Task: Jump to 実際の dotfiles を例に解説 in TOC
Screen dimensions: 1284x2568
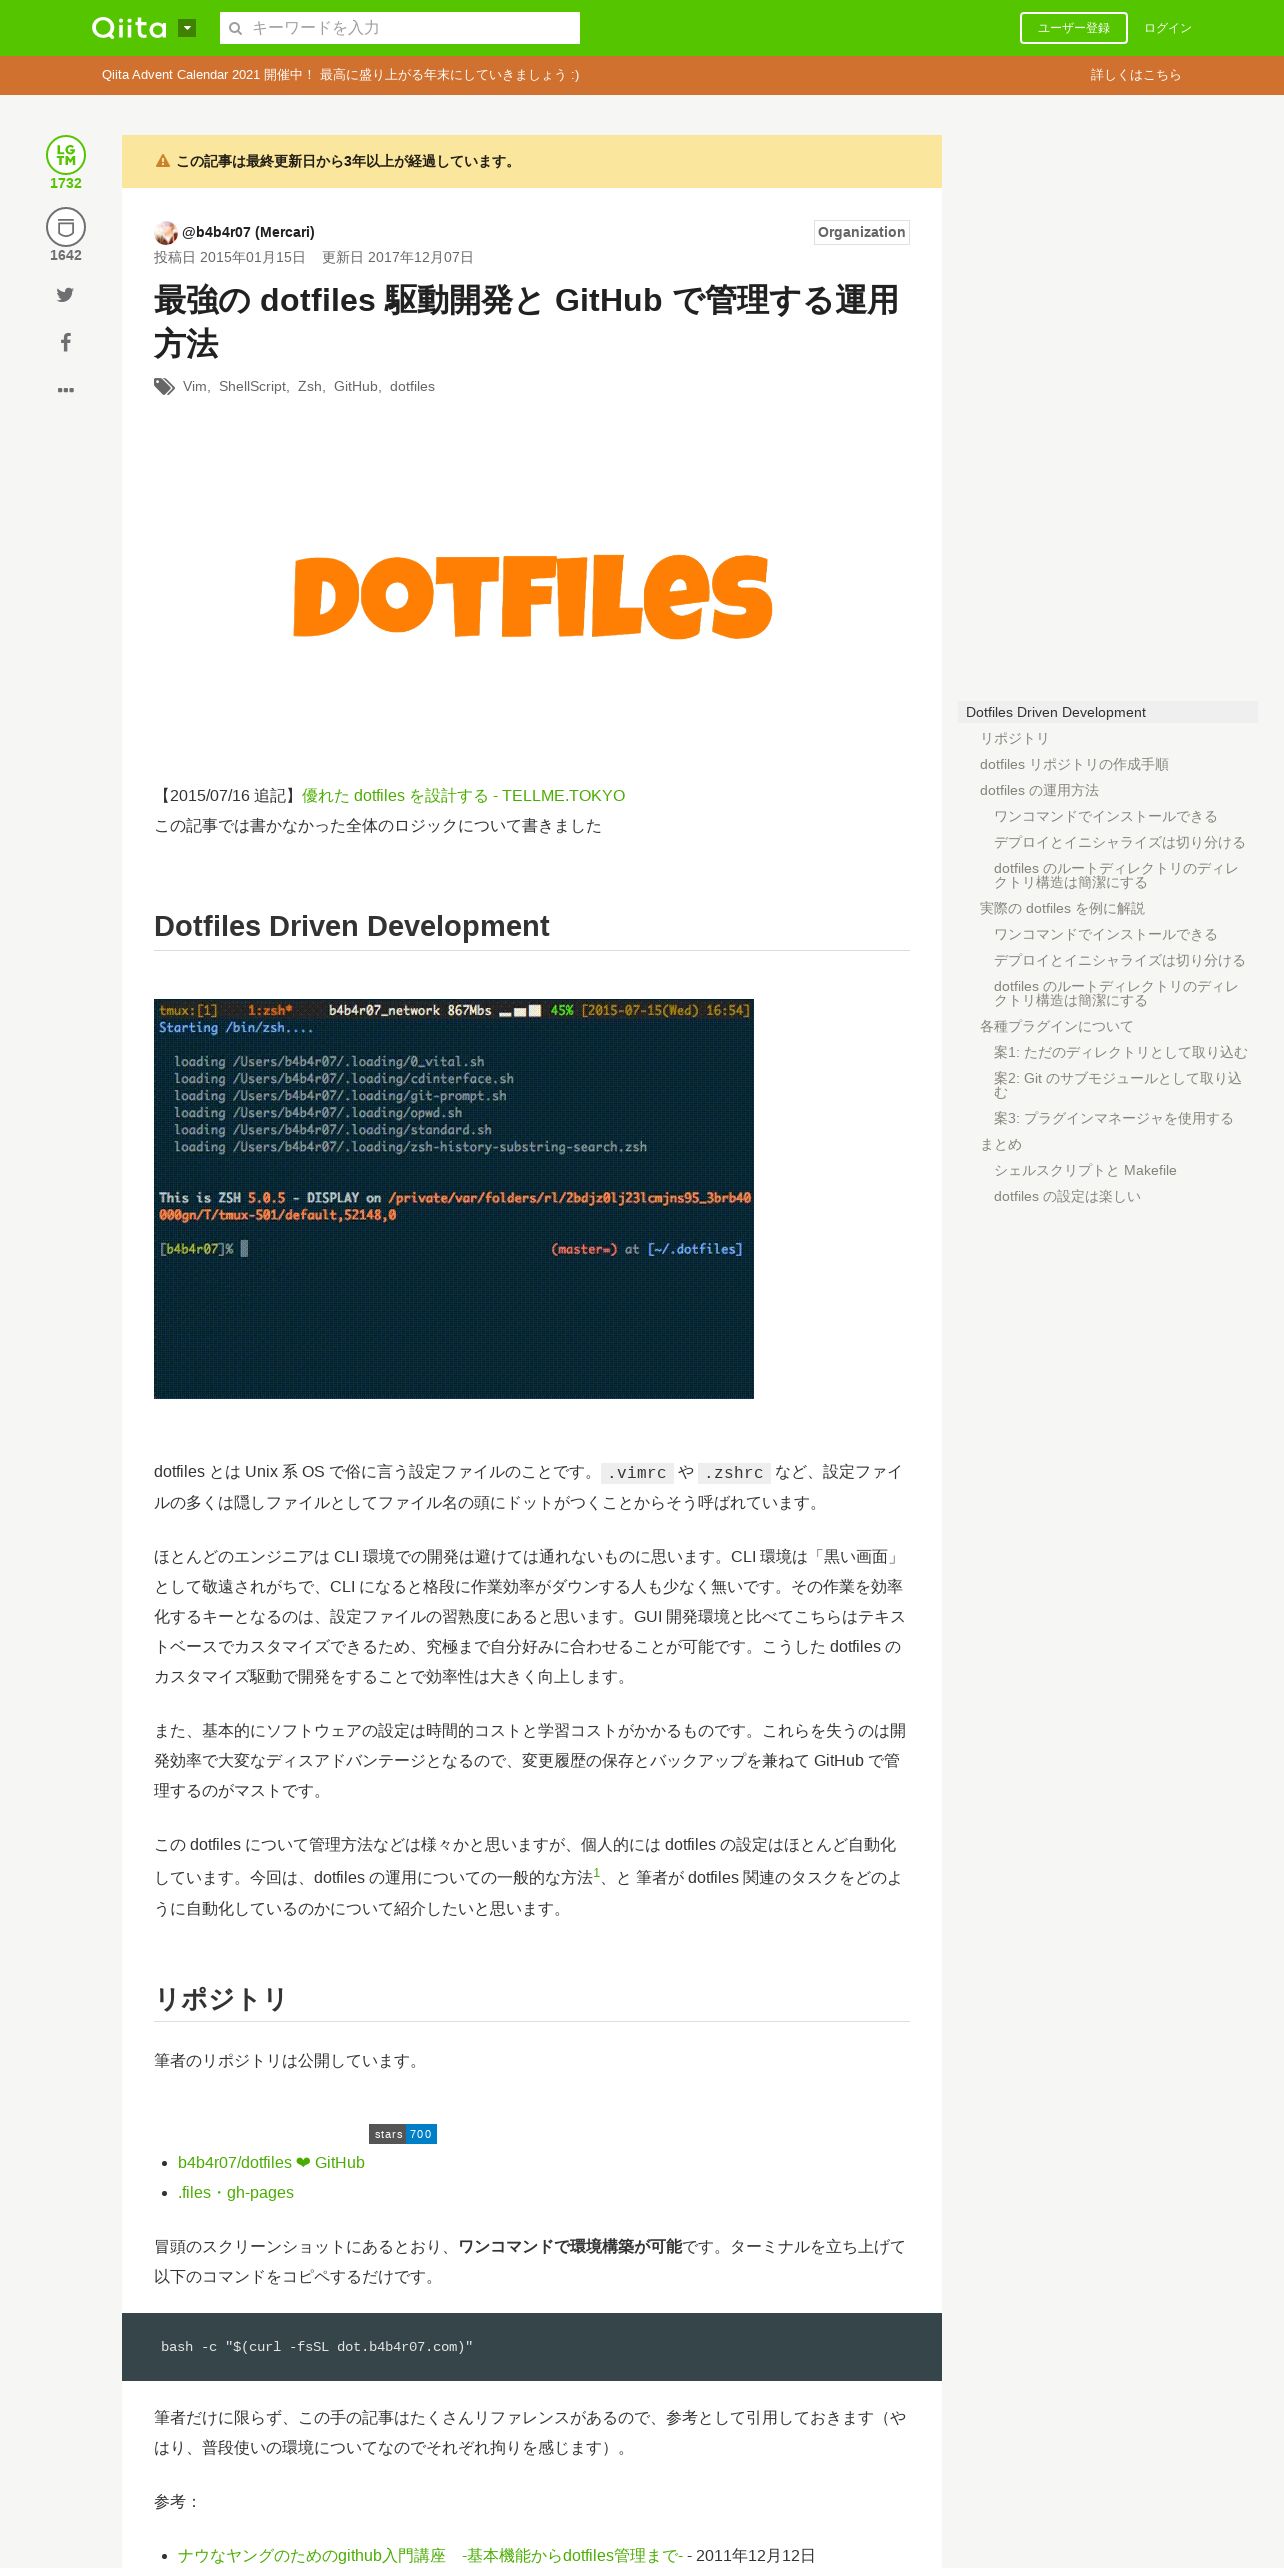Action: 1062,908
